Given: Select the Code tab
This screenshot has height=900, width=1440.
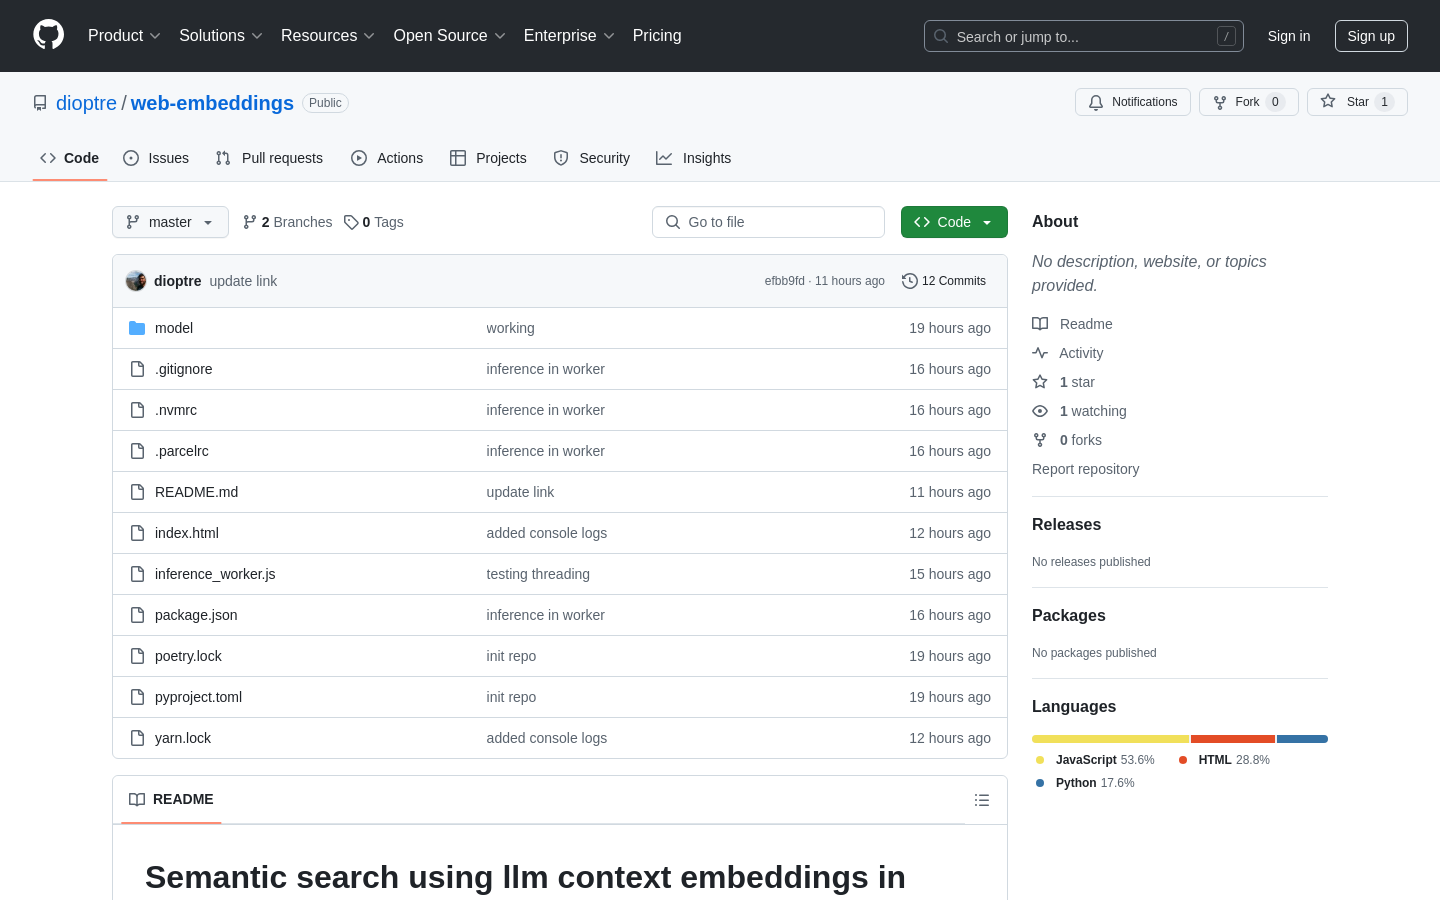Looking at the screenshot, I should (70, 158).
